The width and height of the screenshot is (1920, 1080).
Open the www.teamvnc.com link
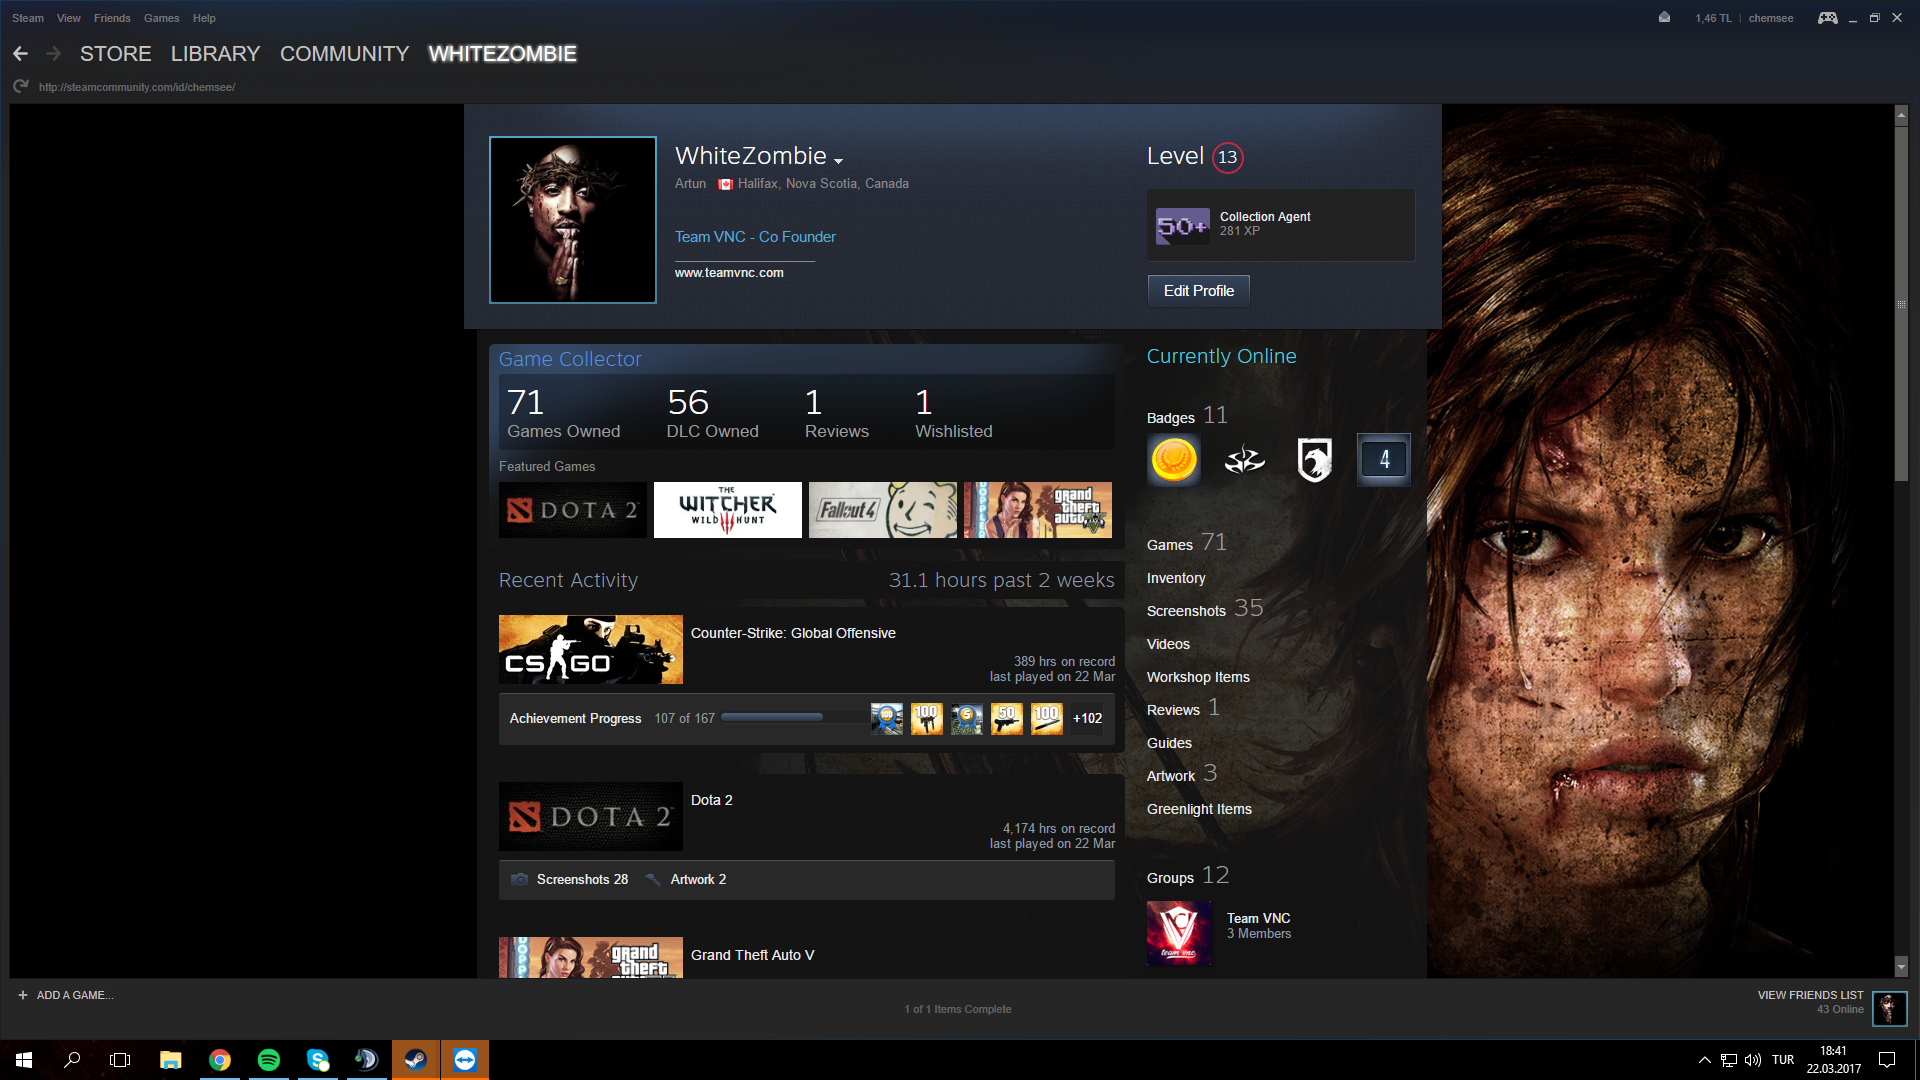click(x=729, y=272)
